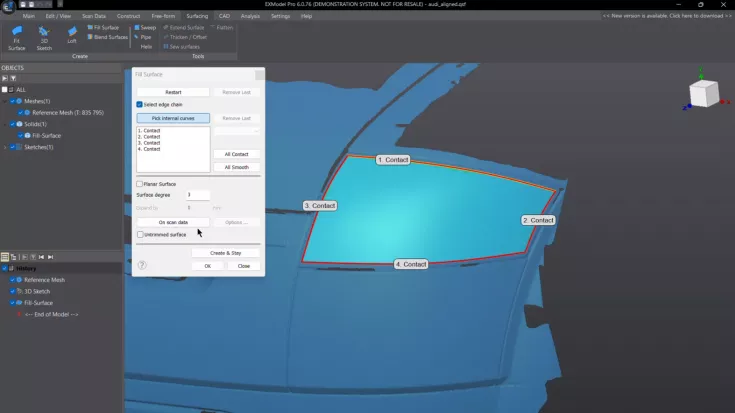
Task: Jump to last history step icon
Action: (x=50, y=257)
